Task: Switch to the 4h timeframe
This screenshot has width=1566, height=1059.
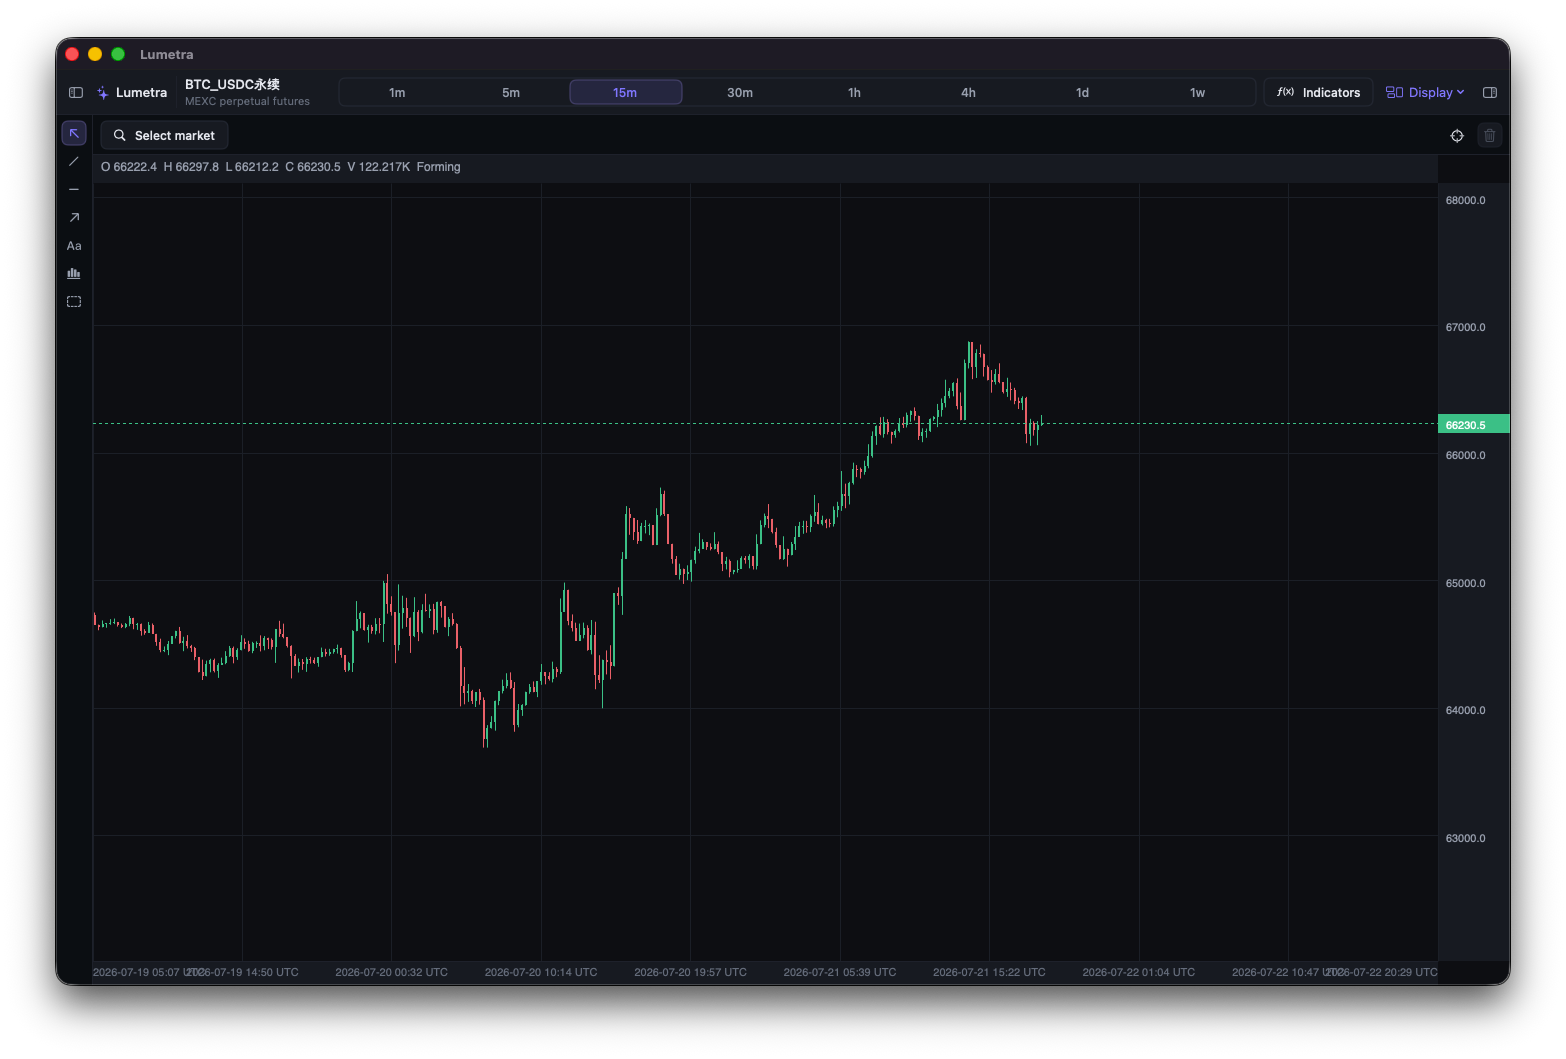Action: pyautogui.click(x=968, y=93)
